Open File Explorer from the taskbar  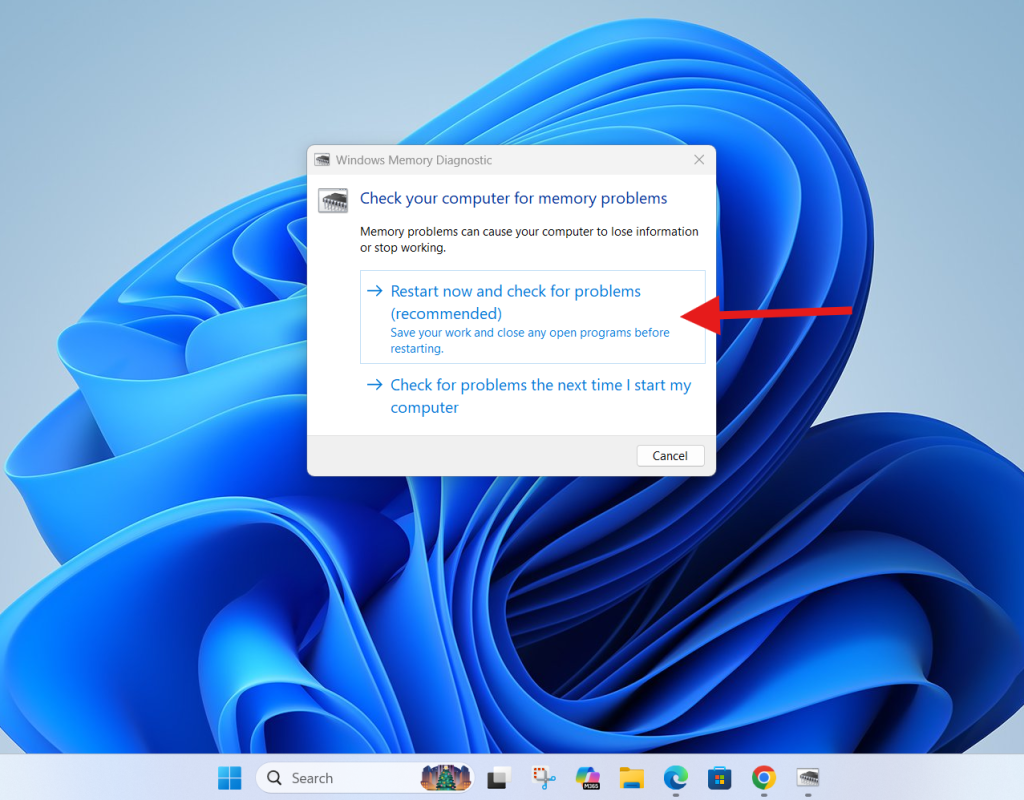click(x=631, y=778)
